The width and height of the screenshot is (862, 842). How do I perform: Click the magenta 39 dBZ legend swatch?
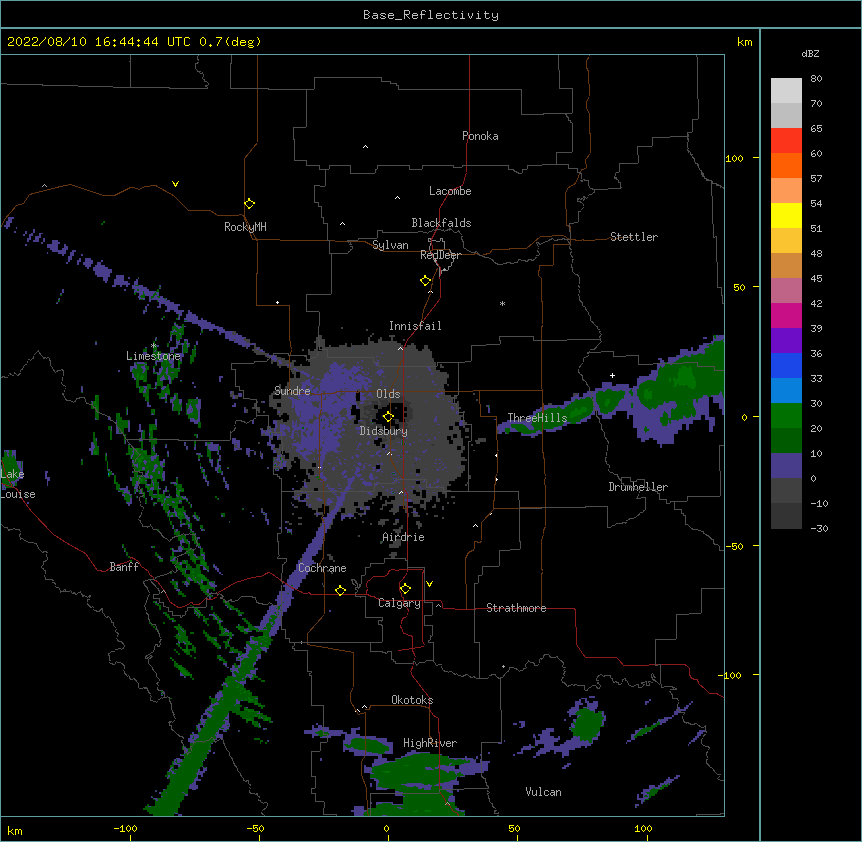pyautogui.click(x=786, y=315)
